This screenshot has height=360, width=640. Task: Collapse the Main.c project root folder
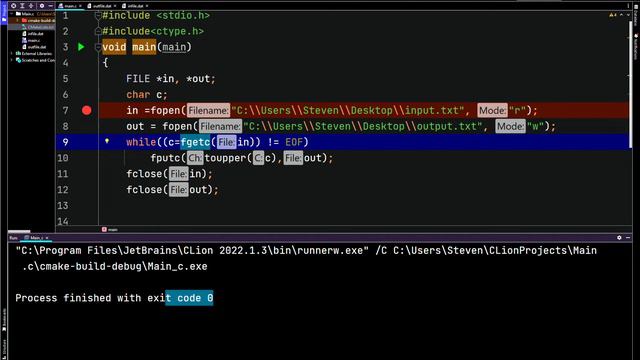[11, 14]
